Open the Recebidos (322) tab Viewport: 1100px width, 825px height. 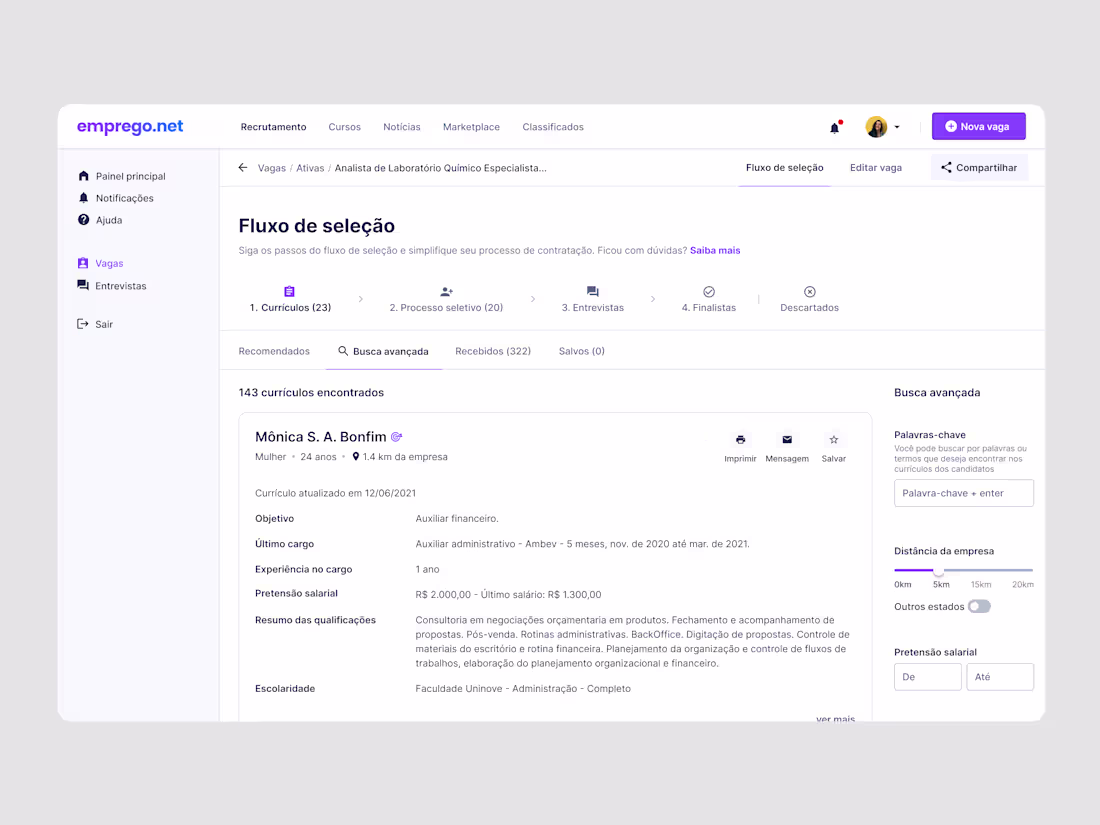(493, 351)
